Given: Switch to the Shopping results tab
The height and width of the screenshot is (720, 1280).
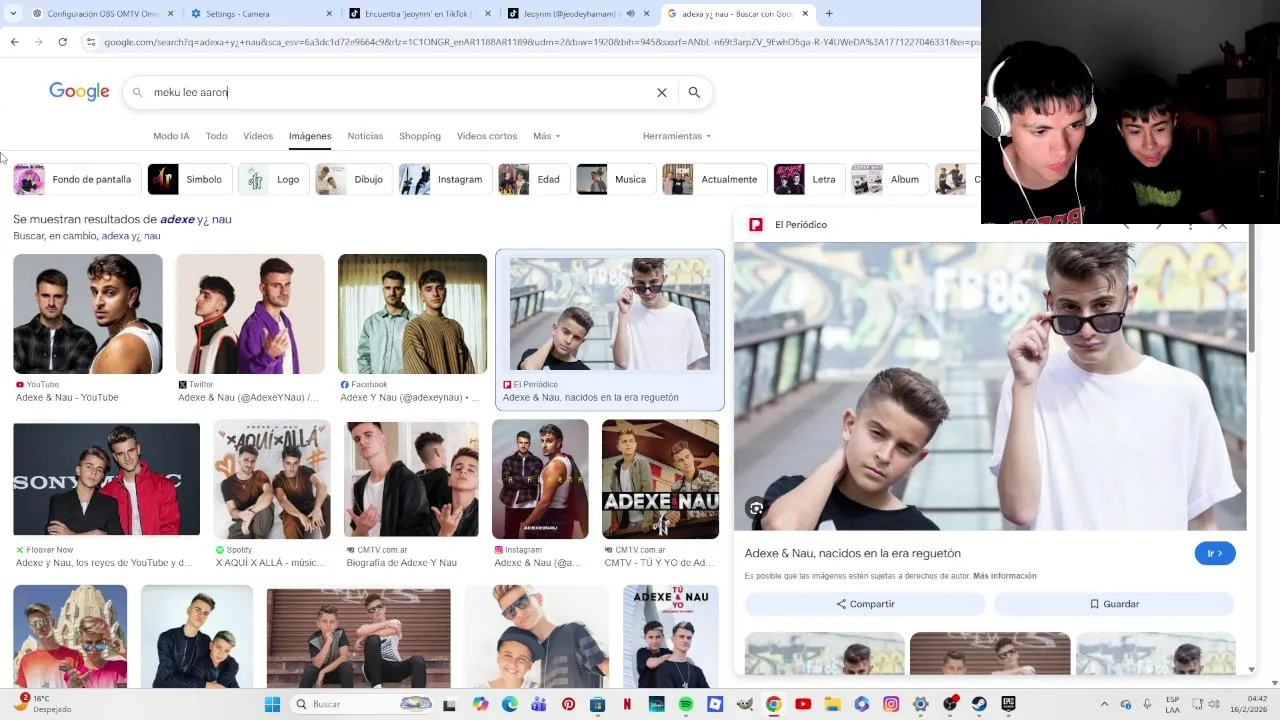Looking at the screenshot, I should pos(420,136).
